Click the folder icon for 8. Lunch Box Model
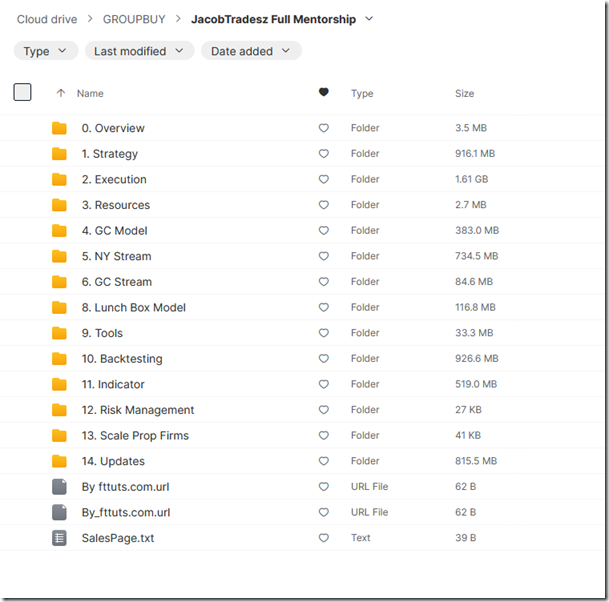 (59, 308)
